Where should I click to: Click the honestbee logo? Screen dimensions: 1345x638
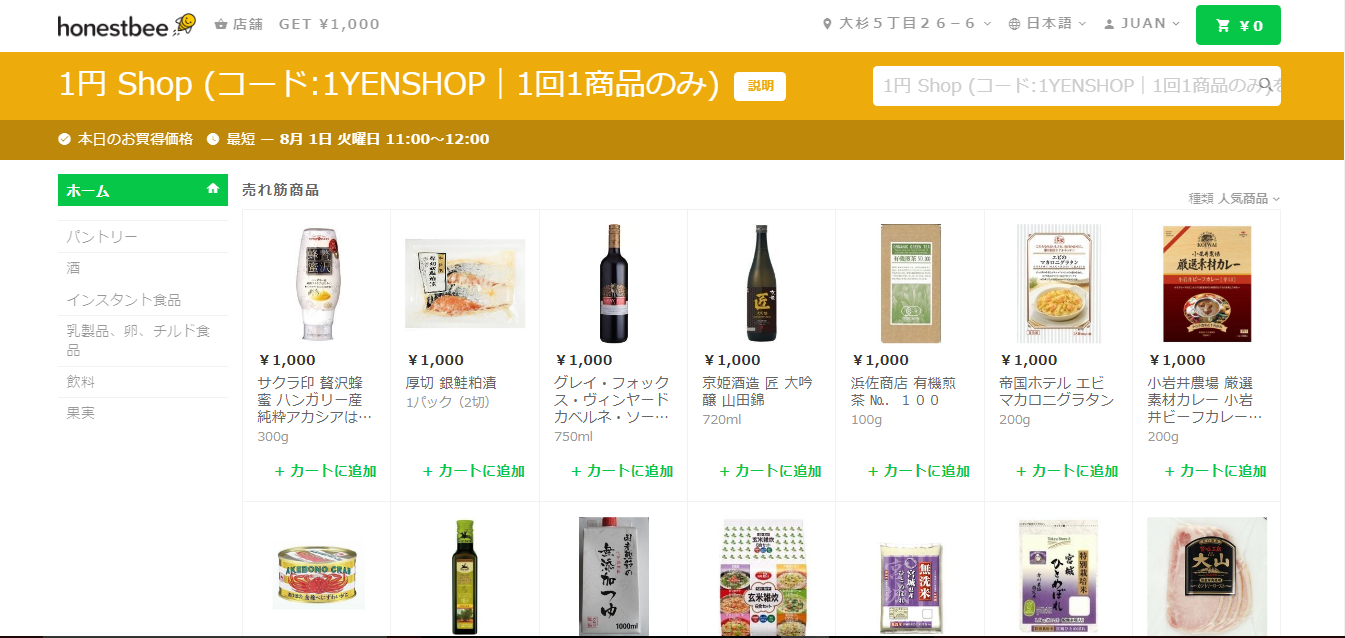(x=126, y=25)
